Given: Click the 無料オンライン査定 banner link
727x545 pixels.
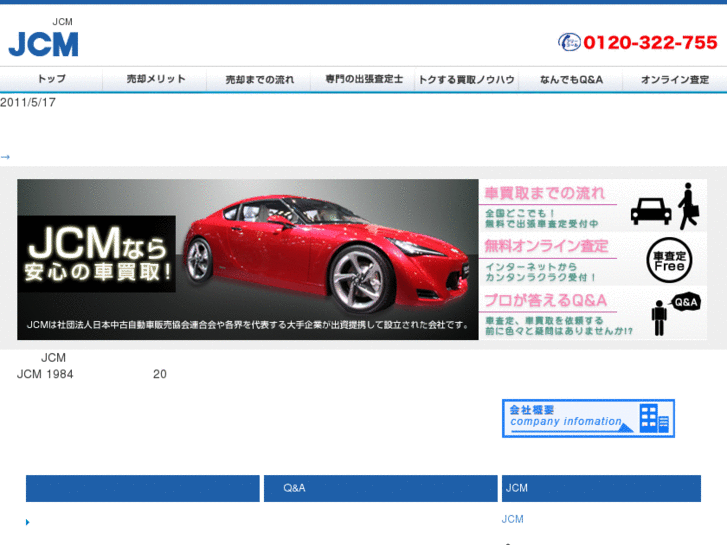Looking at the screenshot, I should click(x=593, y=259).
